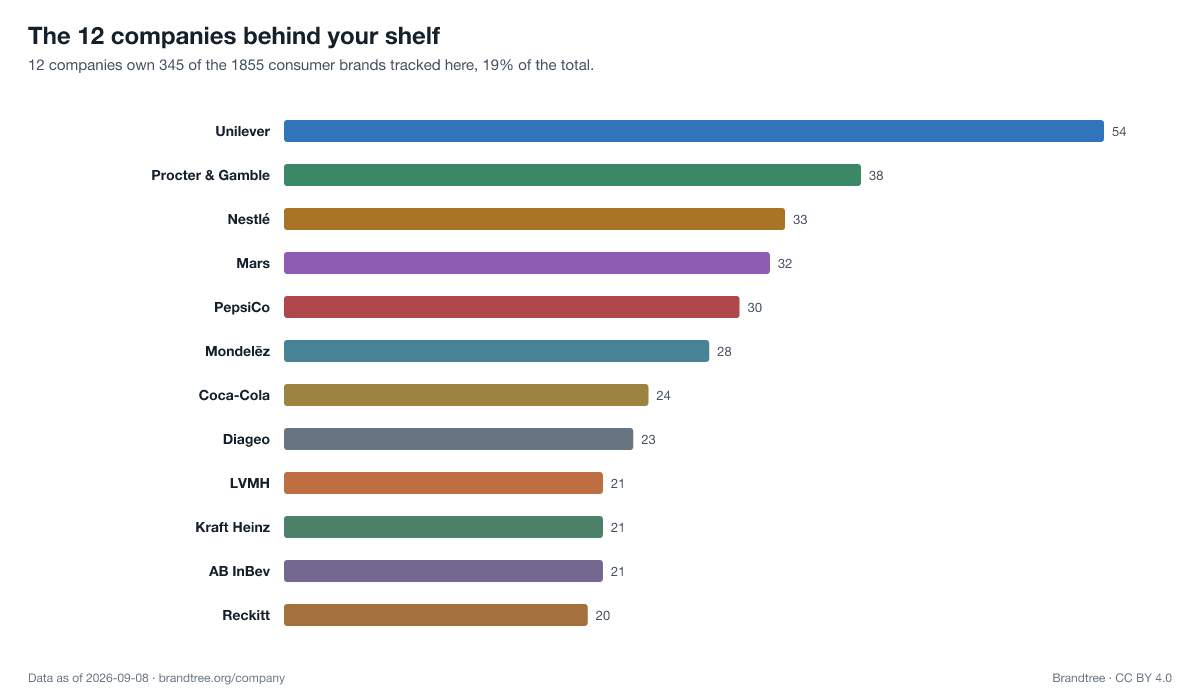The width and height of the screenshot is (1200, 700).
Task: Click the value label 38
Action: pos(876,176)
